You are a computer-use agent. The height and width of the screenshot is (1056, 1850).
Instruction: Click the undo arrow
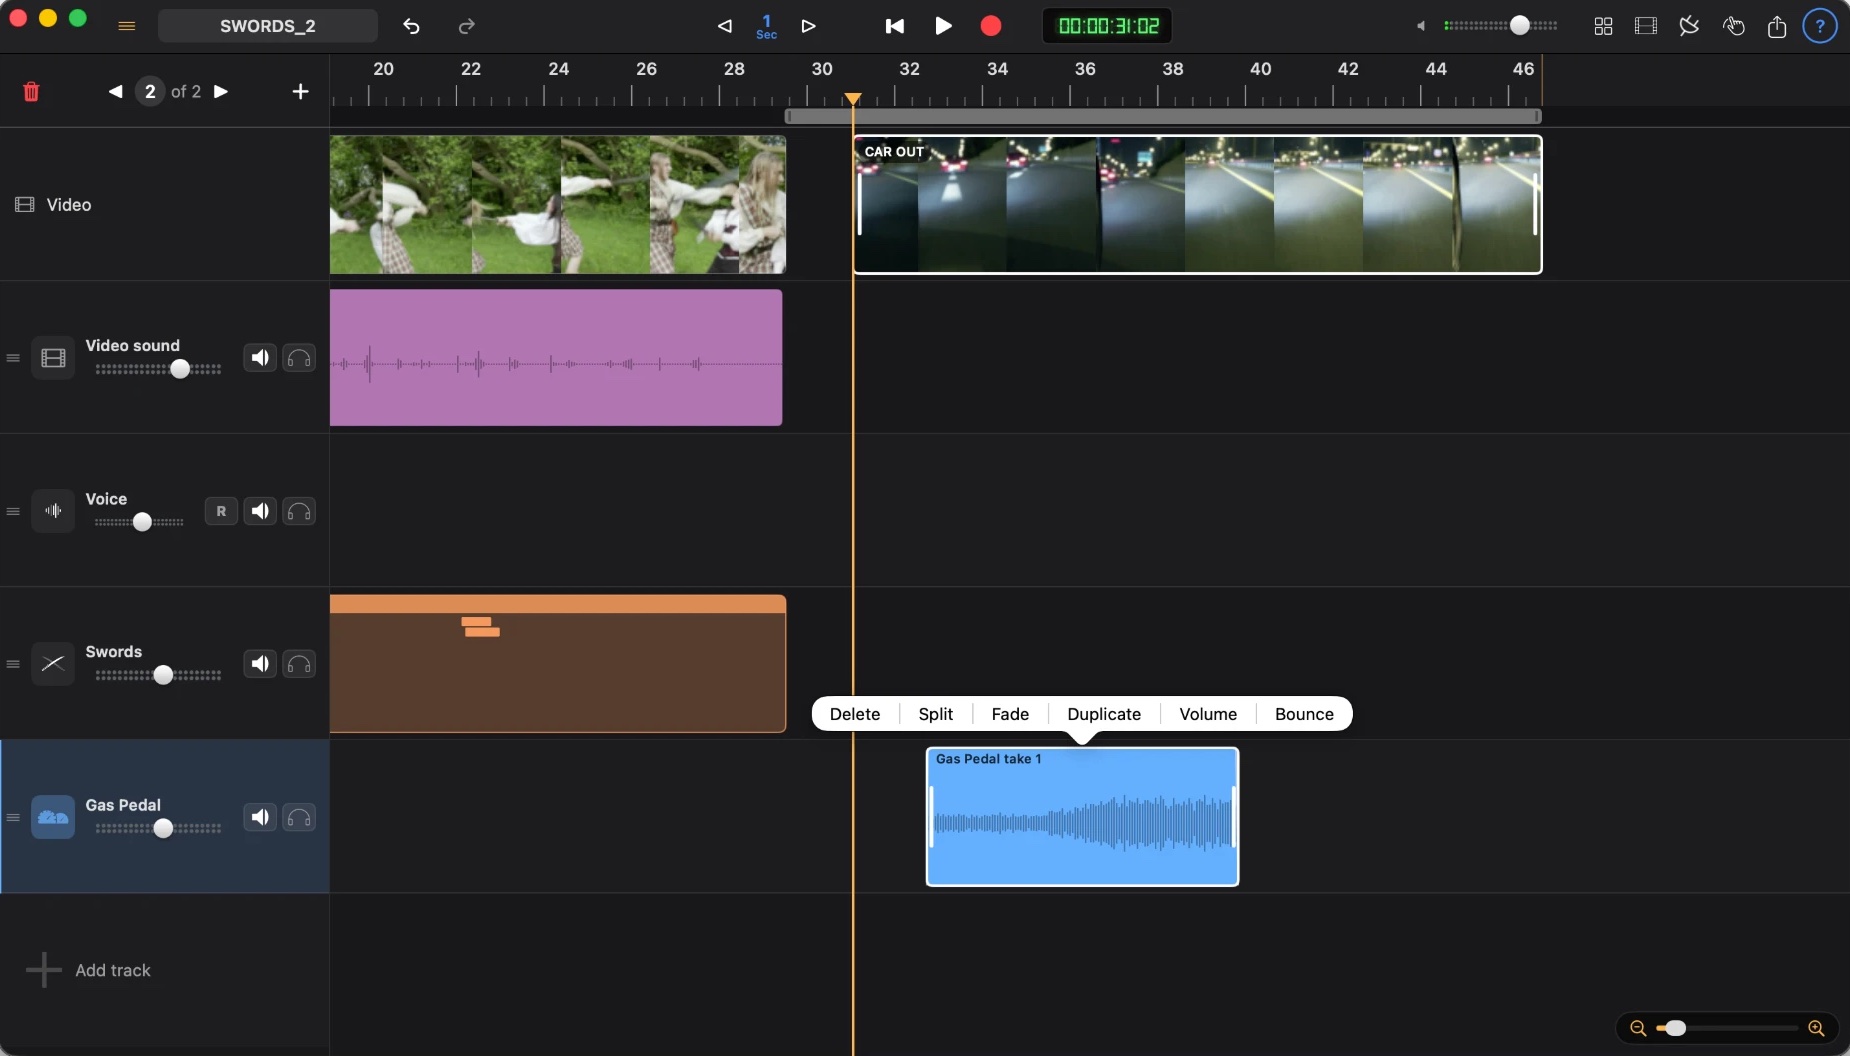[x=411, y=26]
